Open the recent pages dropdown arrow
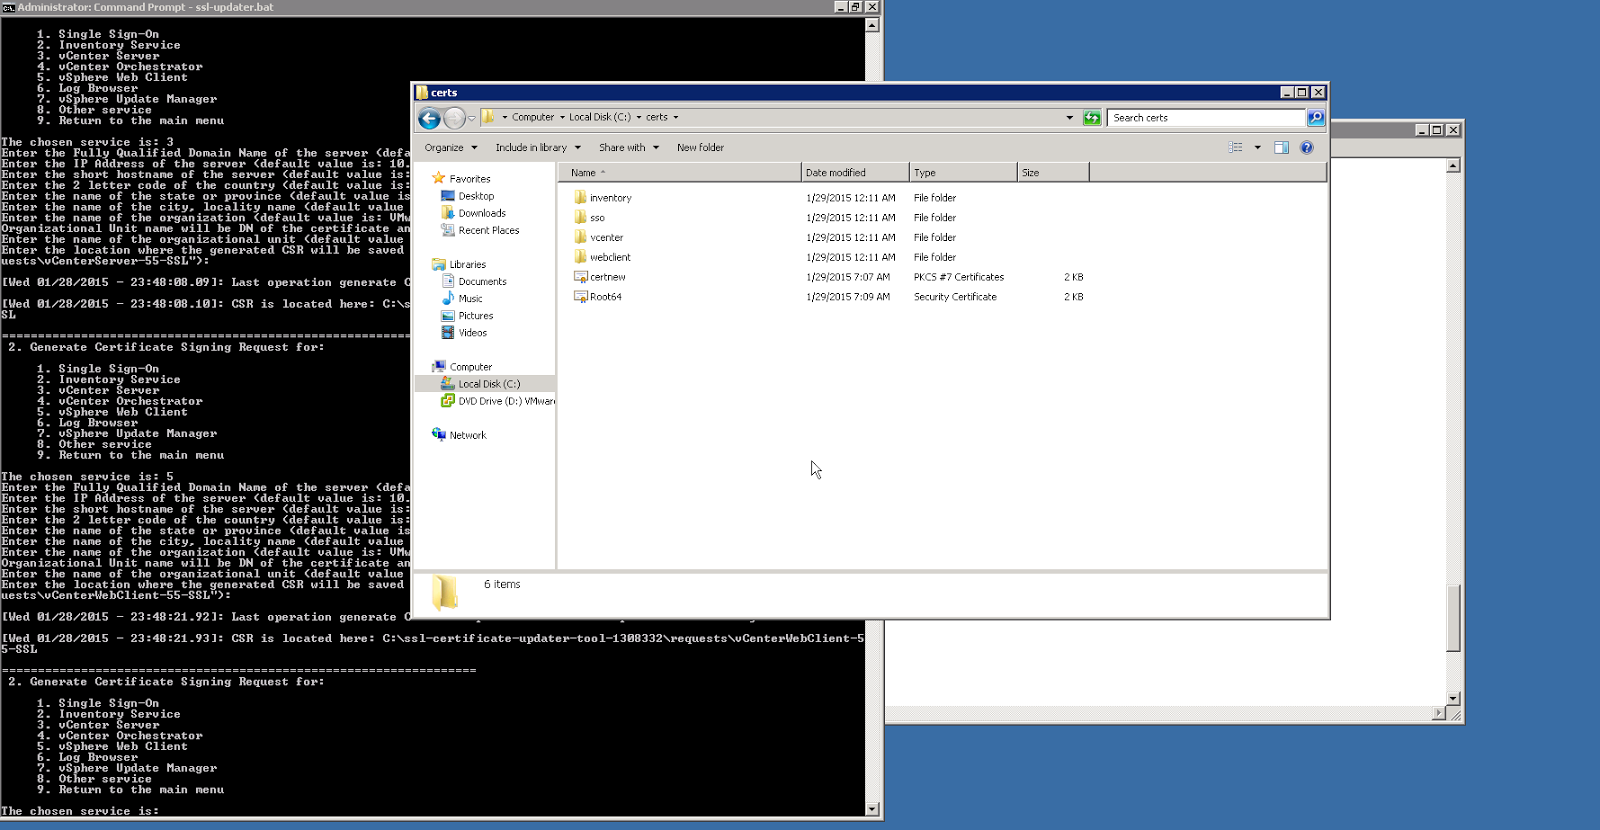 coord(472,118)
